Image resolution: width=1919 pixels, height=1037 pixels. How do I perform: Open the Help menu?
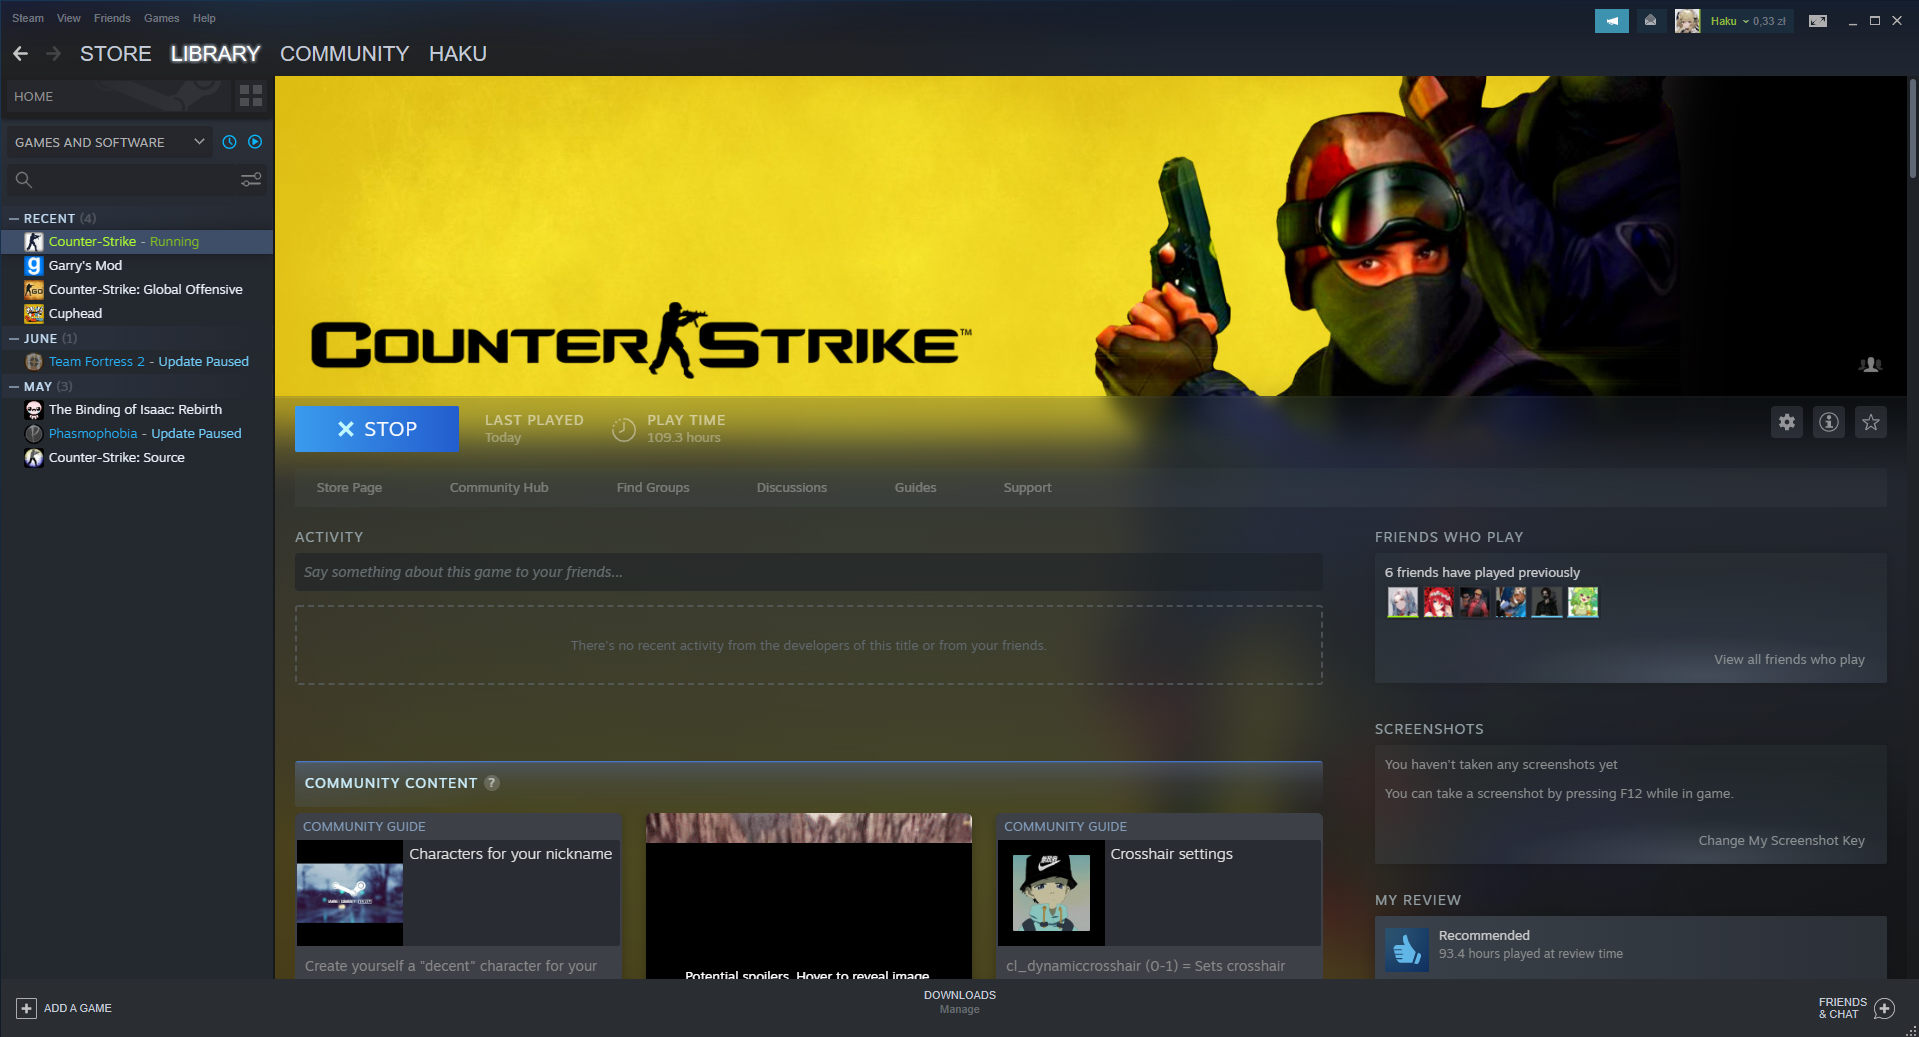(204, 18)
